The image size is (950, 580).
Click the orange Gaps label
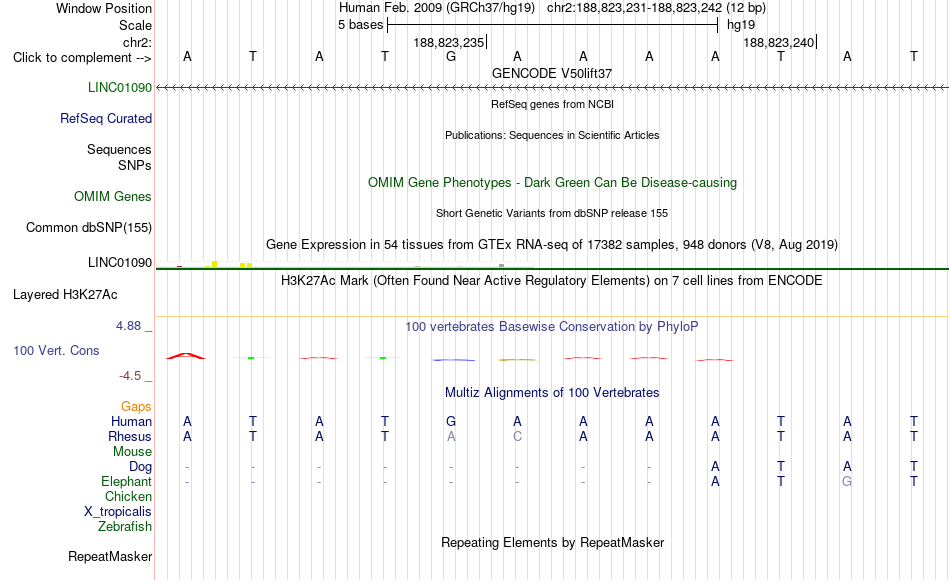[136, 407]
